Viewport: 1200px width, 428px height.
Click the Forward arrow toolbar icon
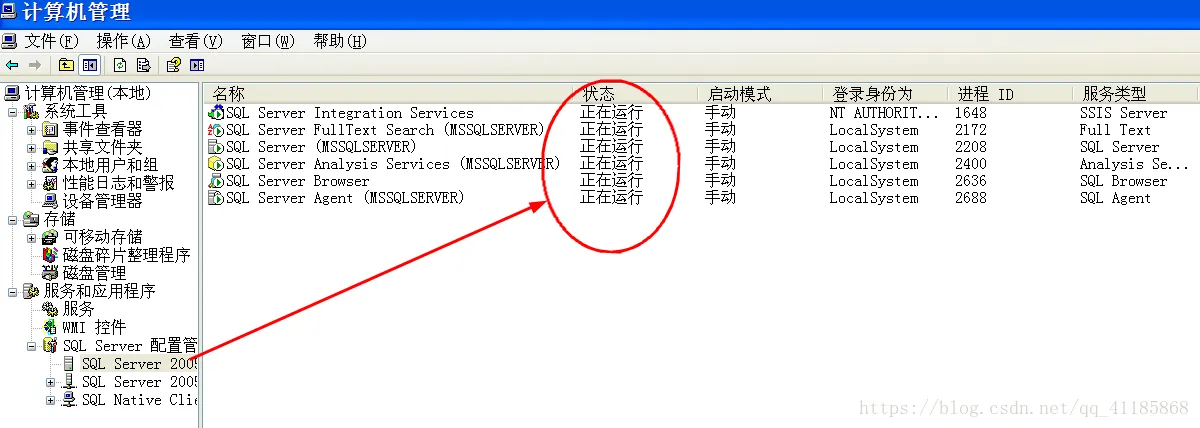pyautogui.click(x=34, y=65)
